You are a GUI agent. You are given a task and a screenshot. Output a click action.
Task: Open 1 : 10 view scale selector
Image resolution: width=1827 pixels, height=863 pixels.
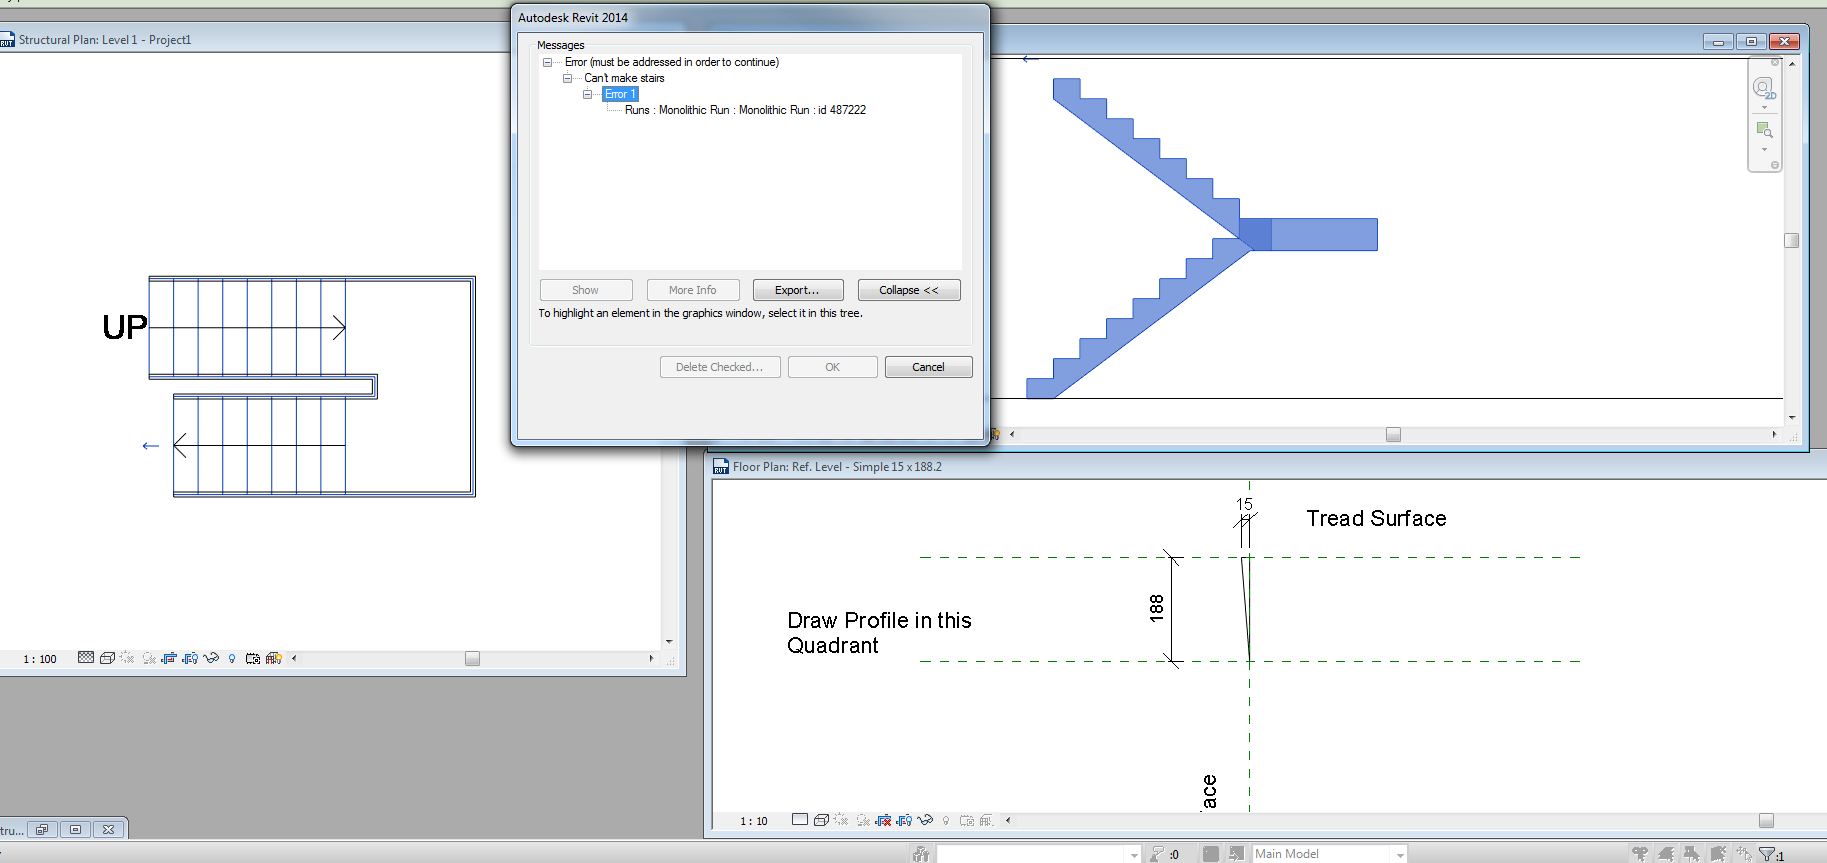click(x=754, y=821)
